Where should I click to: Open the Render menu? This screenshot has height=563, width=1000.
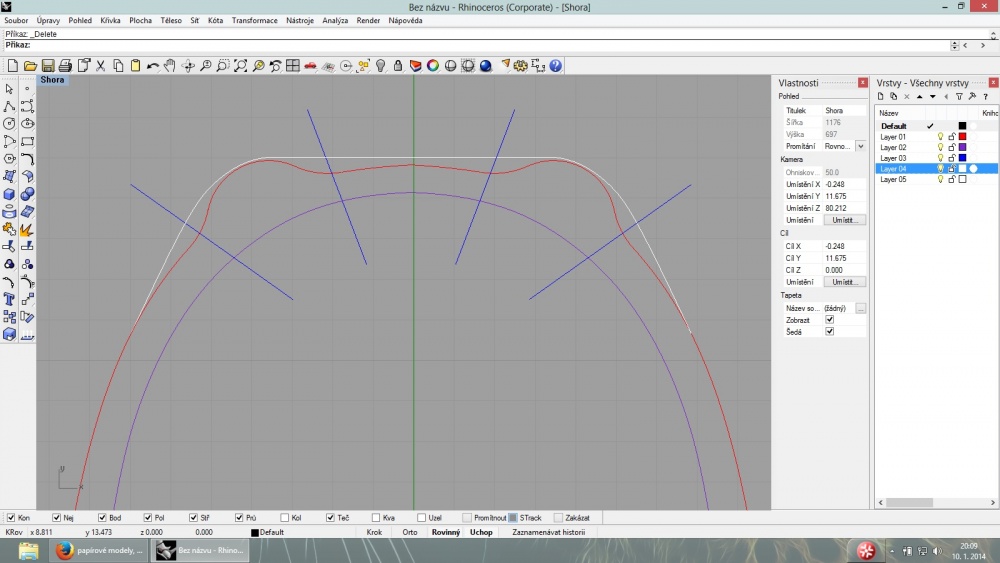368,20
